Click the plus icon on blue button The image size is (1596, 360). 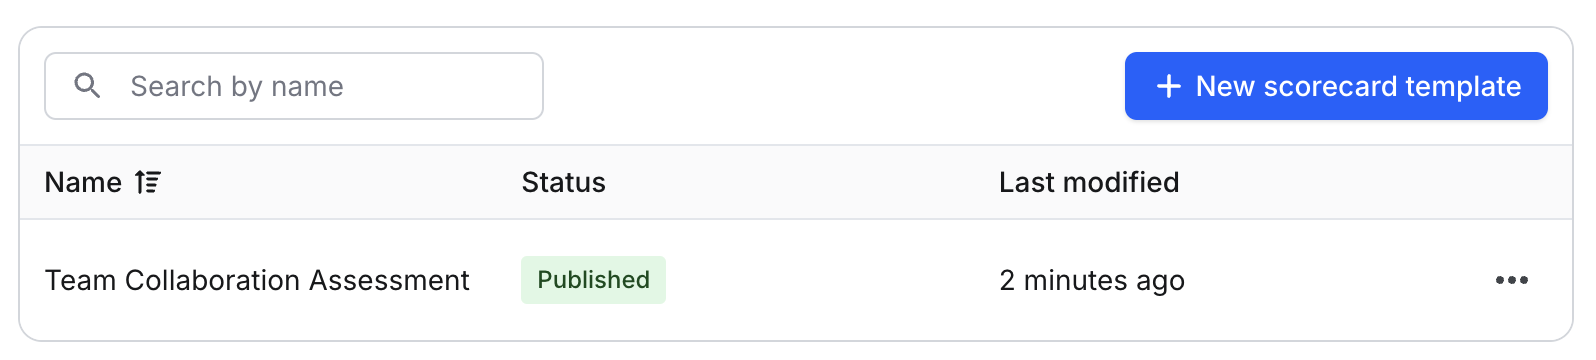point(1168,86)
